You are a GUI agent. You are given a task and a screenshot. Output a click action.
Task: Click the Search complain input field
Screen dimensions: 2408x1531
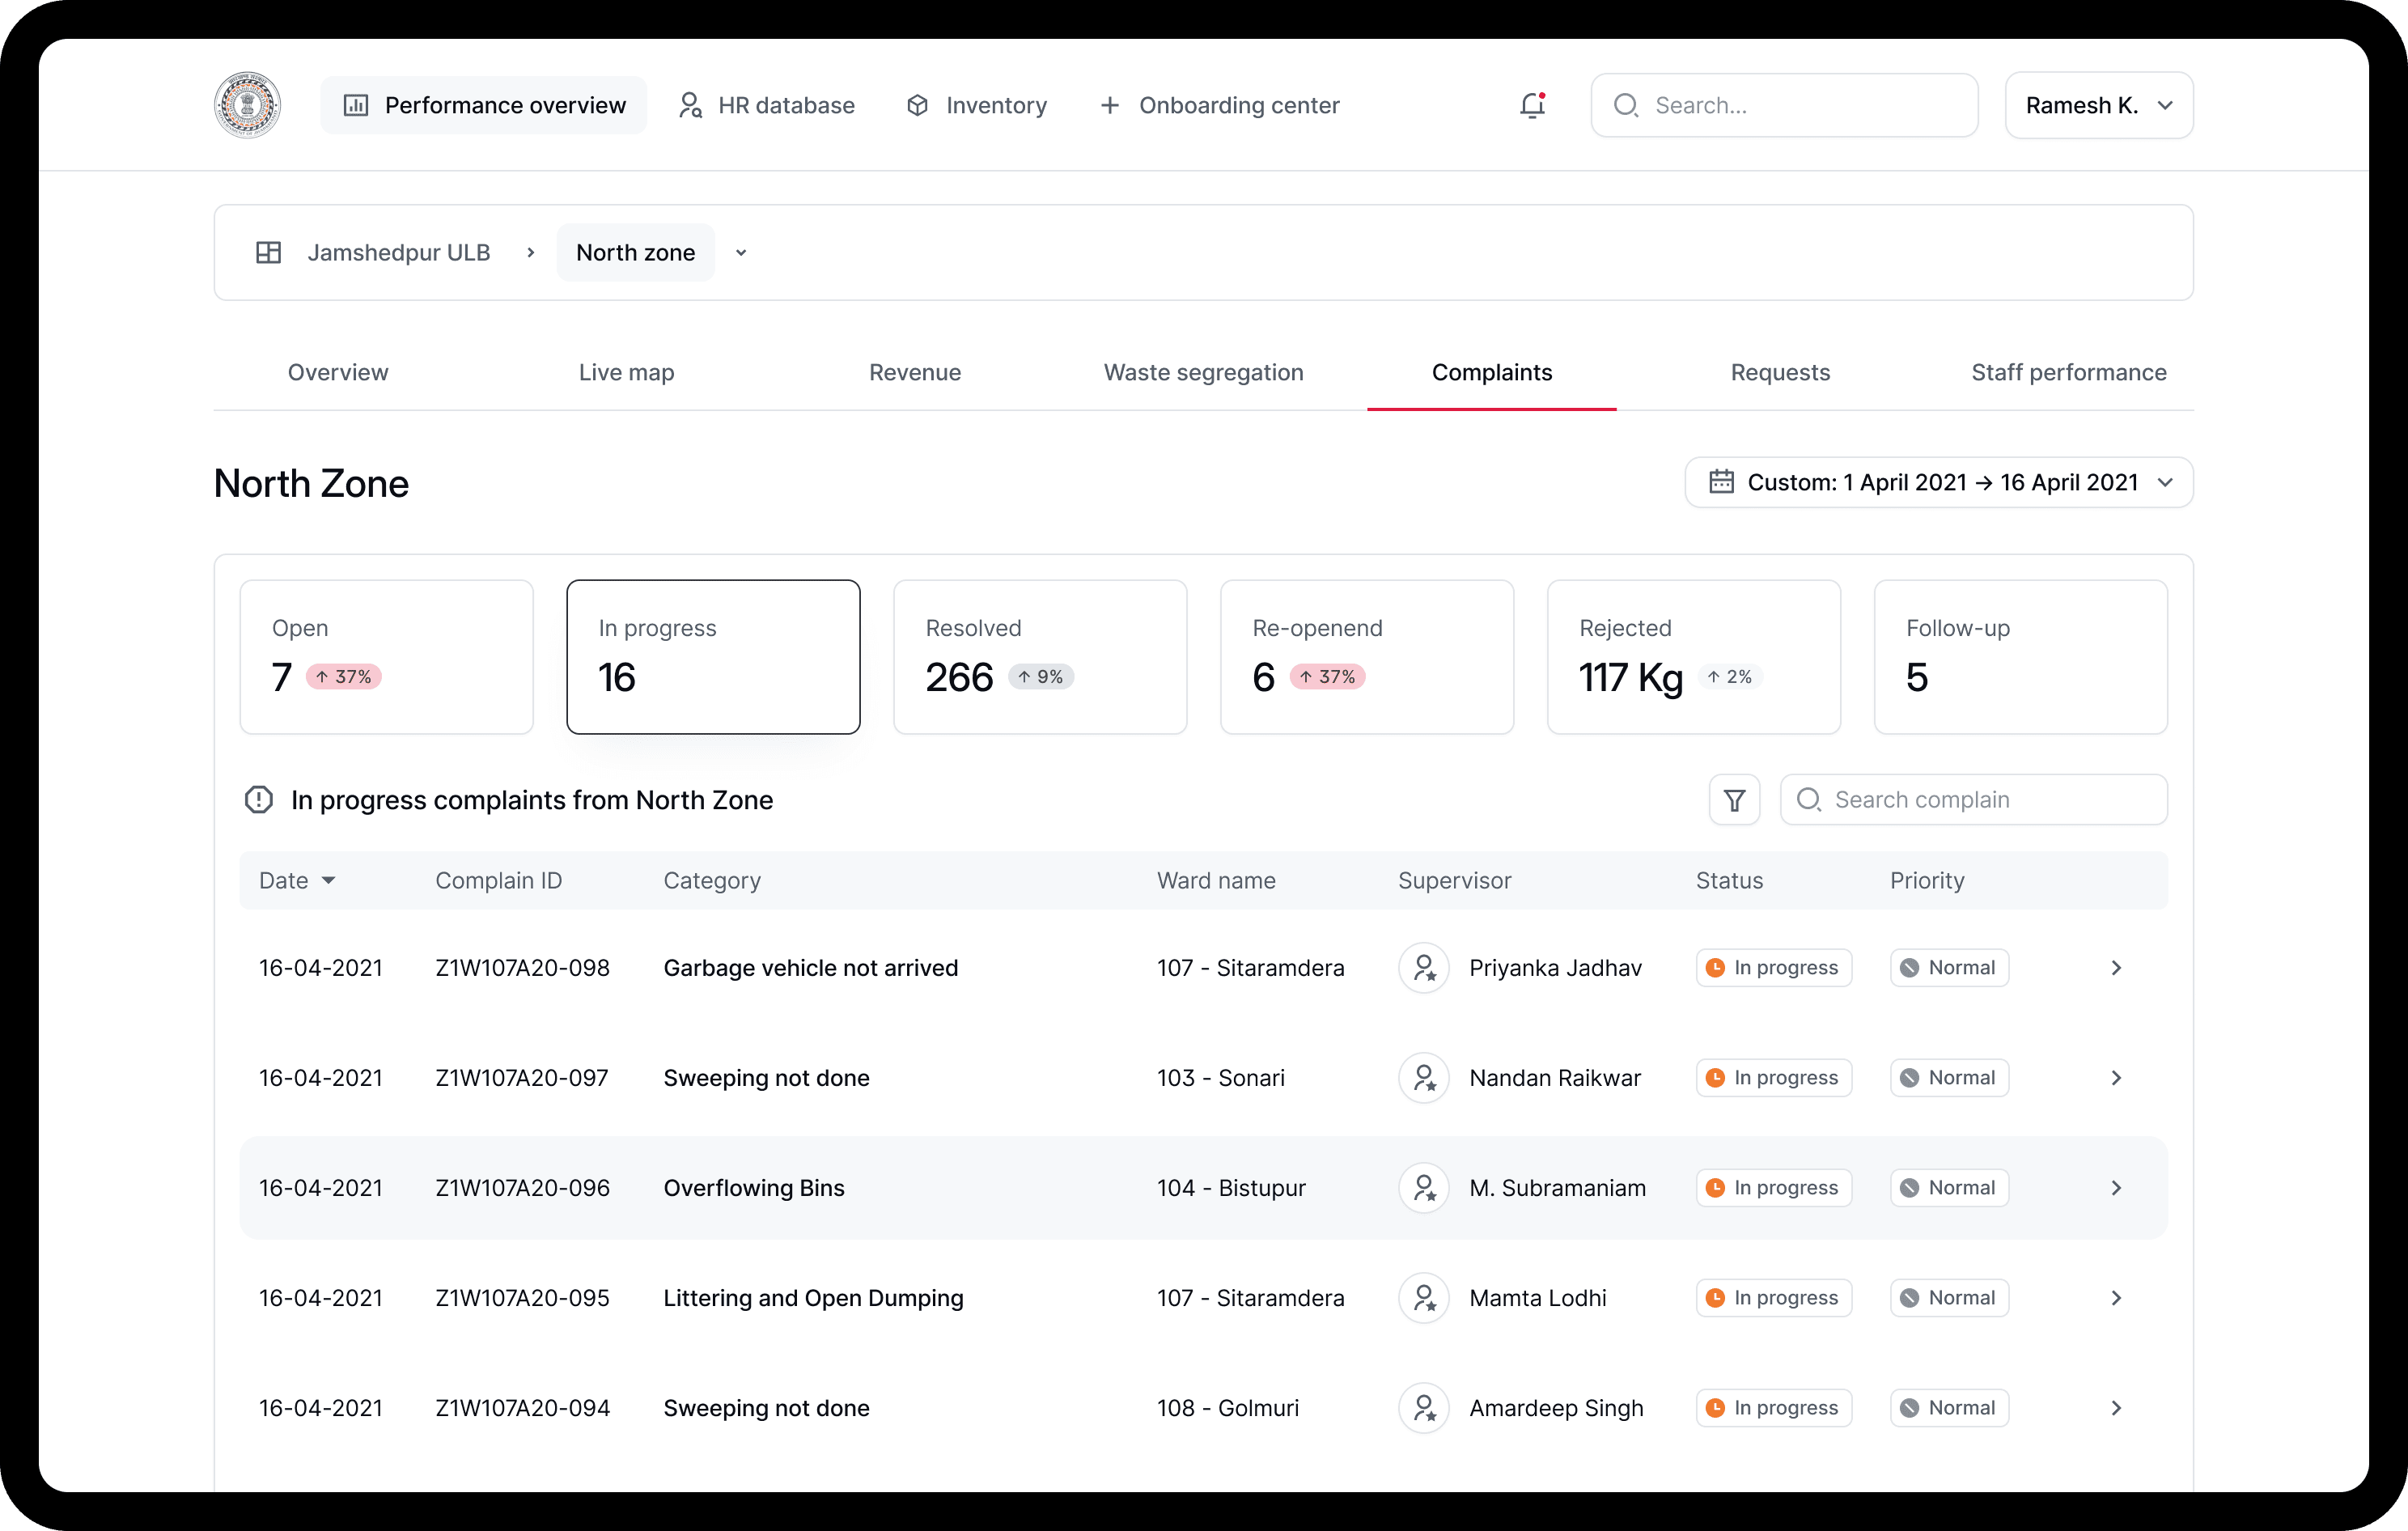pos(1990,800)
